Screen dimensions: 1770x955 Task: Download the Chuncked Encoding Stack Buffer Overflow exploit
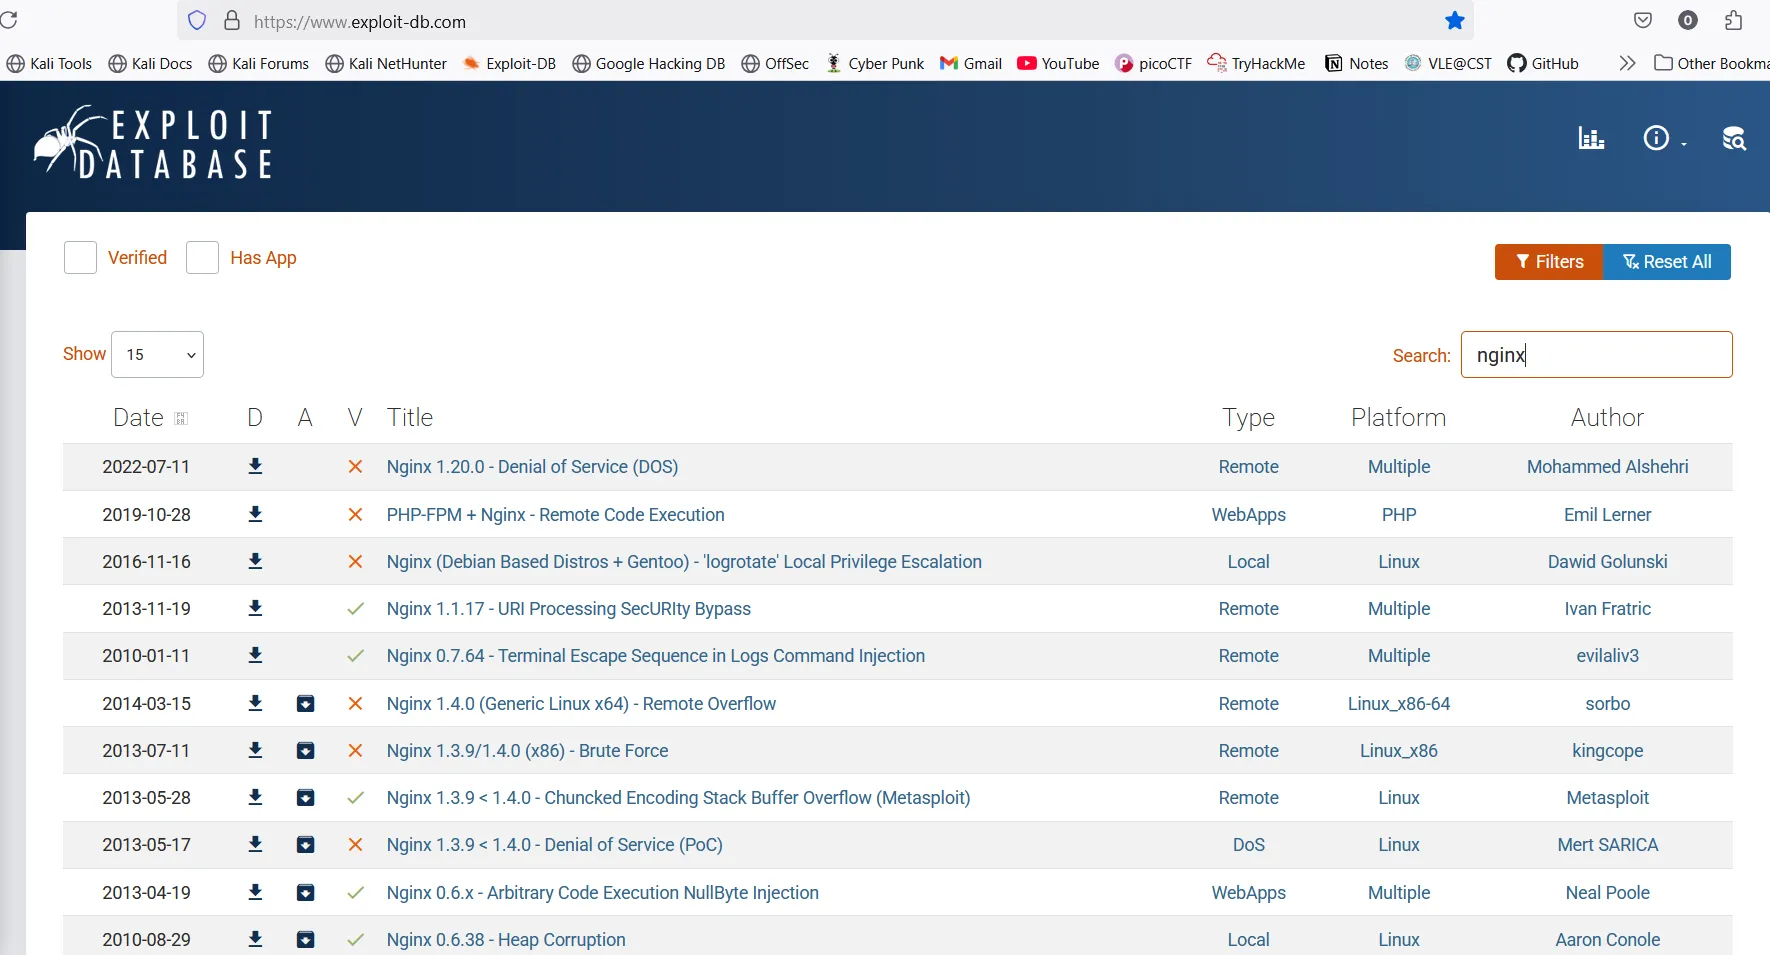(x=255, y=797)
